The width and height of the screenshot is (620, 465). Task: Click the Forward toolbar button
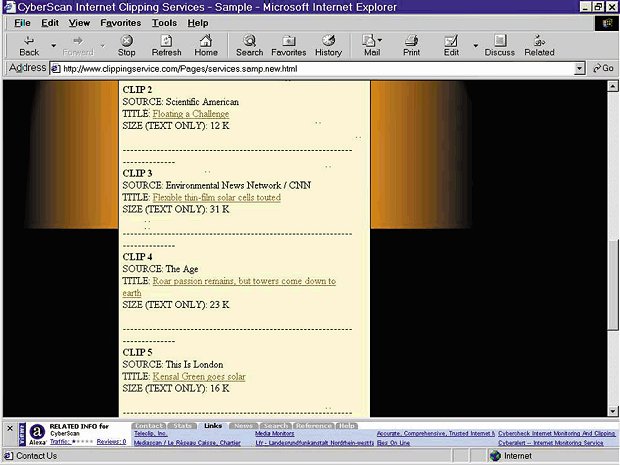click(x=78, y=46)
